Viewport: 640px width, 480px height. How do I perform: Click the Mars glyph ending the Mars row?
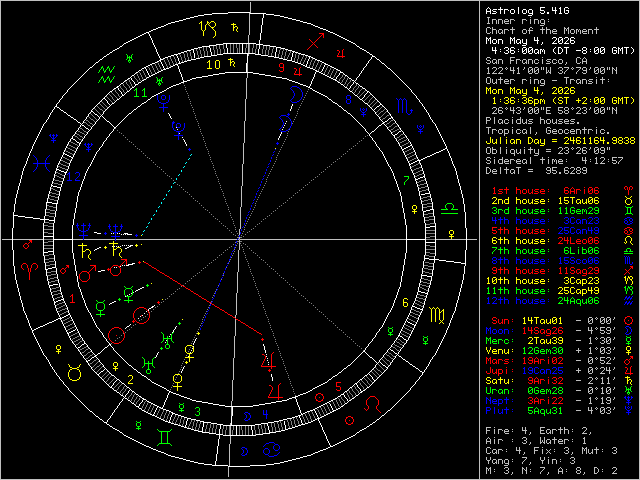tap(629, 361)
